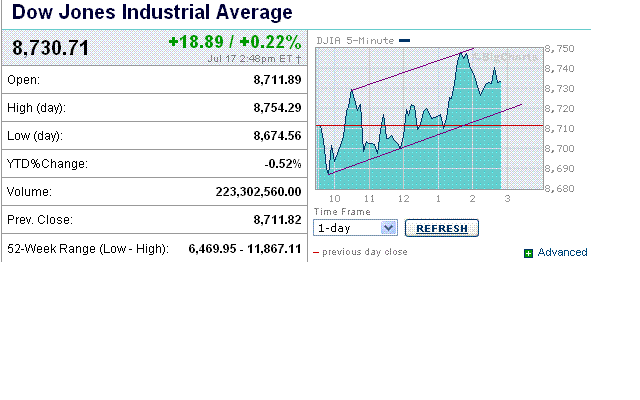This screenshot has width=640, height=400.
Task: Click the "Prev. Close:" row label
Action: (40, 220)
